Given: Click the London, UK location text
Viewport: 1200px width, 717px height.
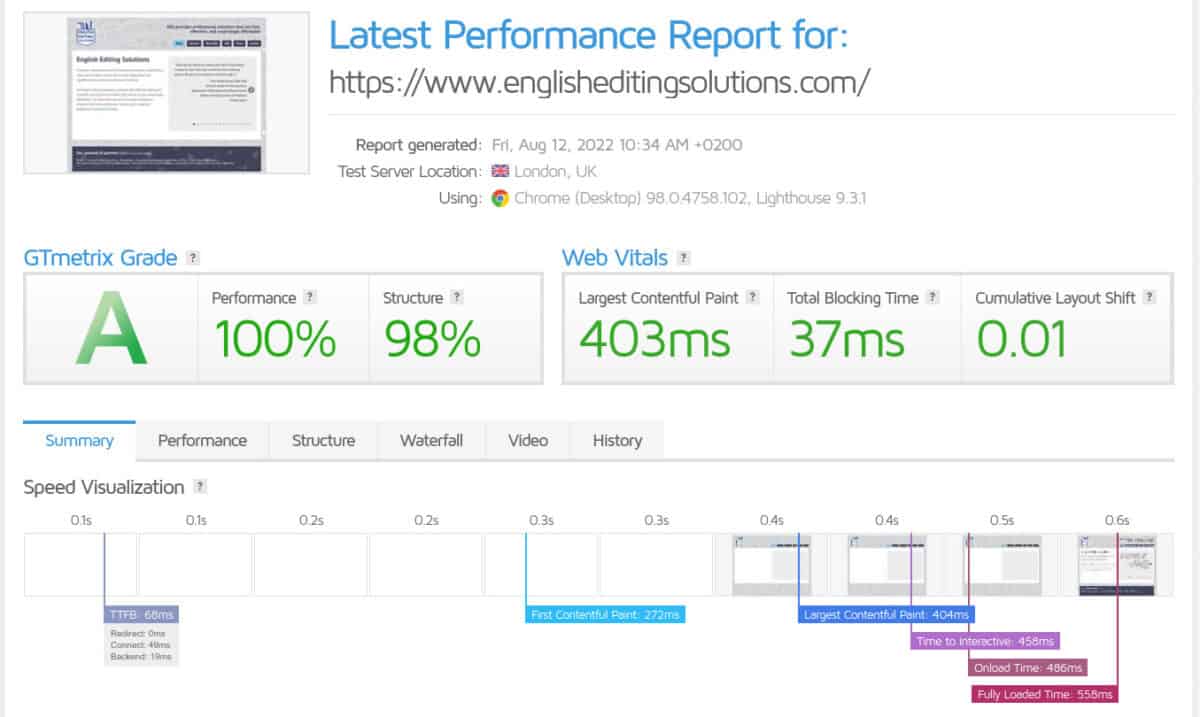Looking at the screenshot, I should point(555,171).
